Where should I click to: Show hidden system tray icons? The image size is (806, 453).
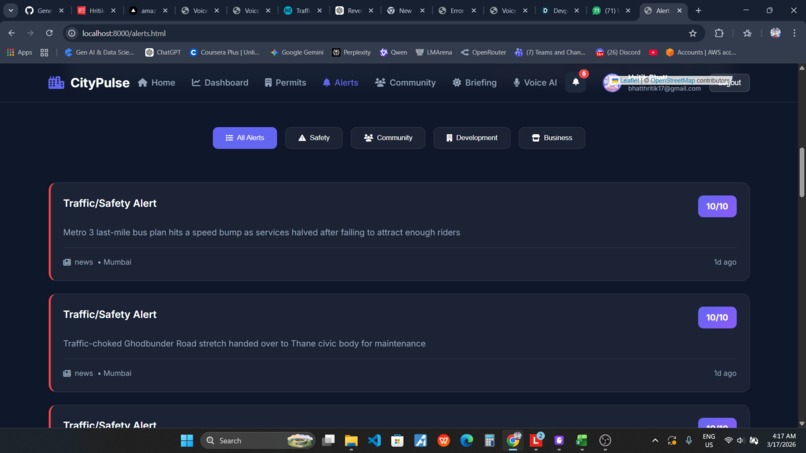point(655,441)
